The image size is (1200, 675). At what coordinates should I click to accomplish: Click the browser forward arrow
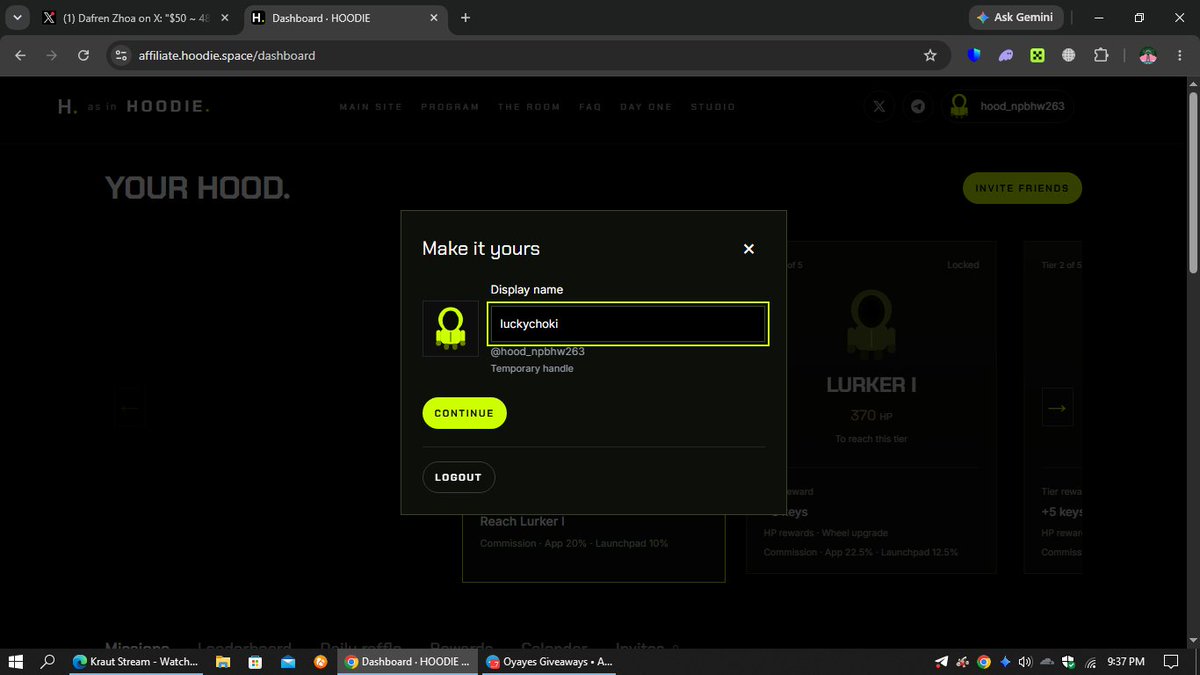pos(52,55)
